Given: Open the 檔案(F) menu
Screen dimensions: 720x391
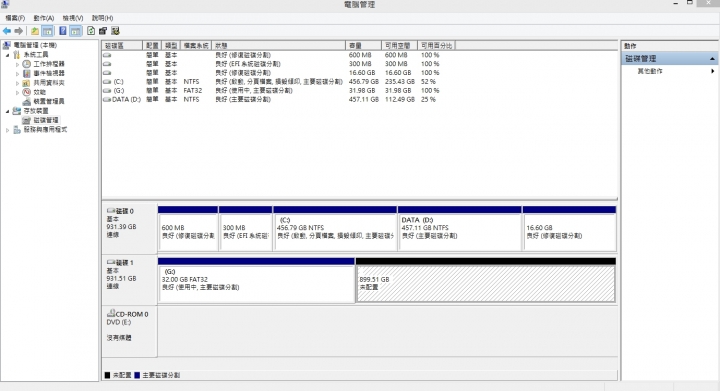Looking at the screenshot, I should (x=15, y=18).
